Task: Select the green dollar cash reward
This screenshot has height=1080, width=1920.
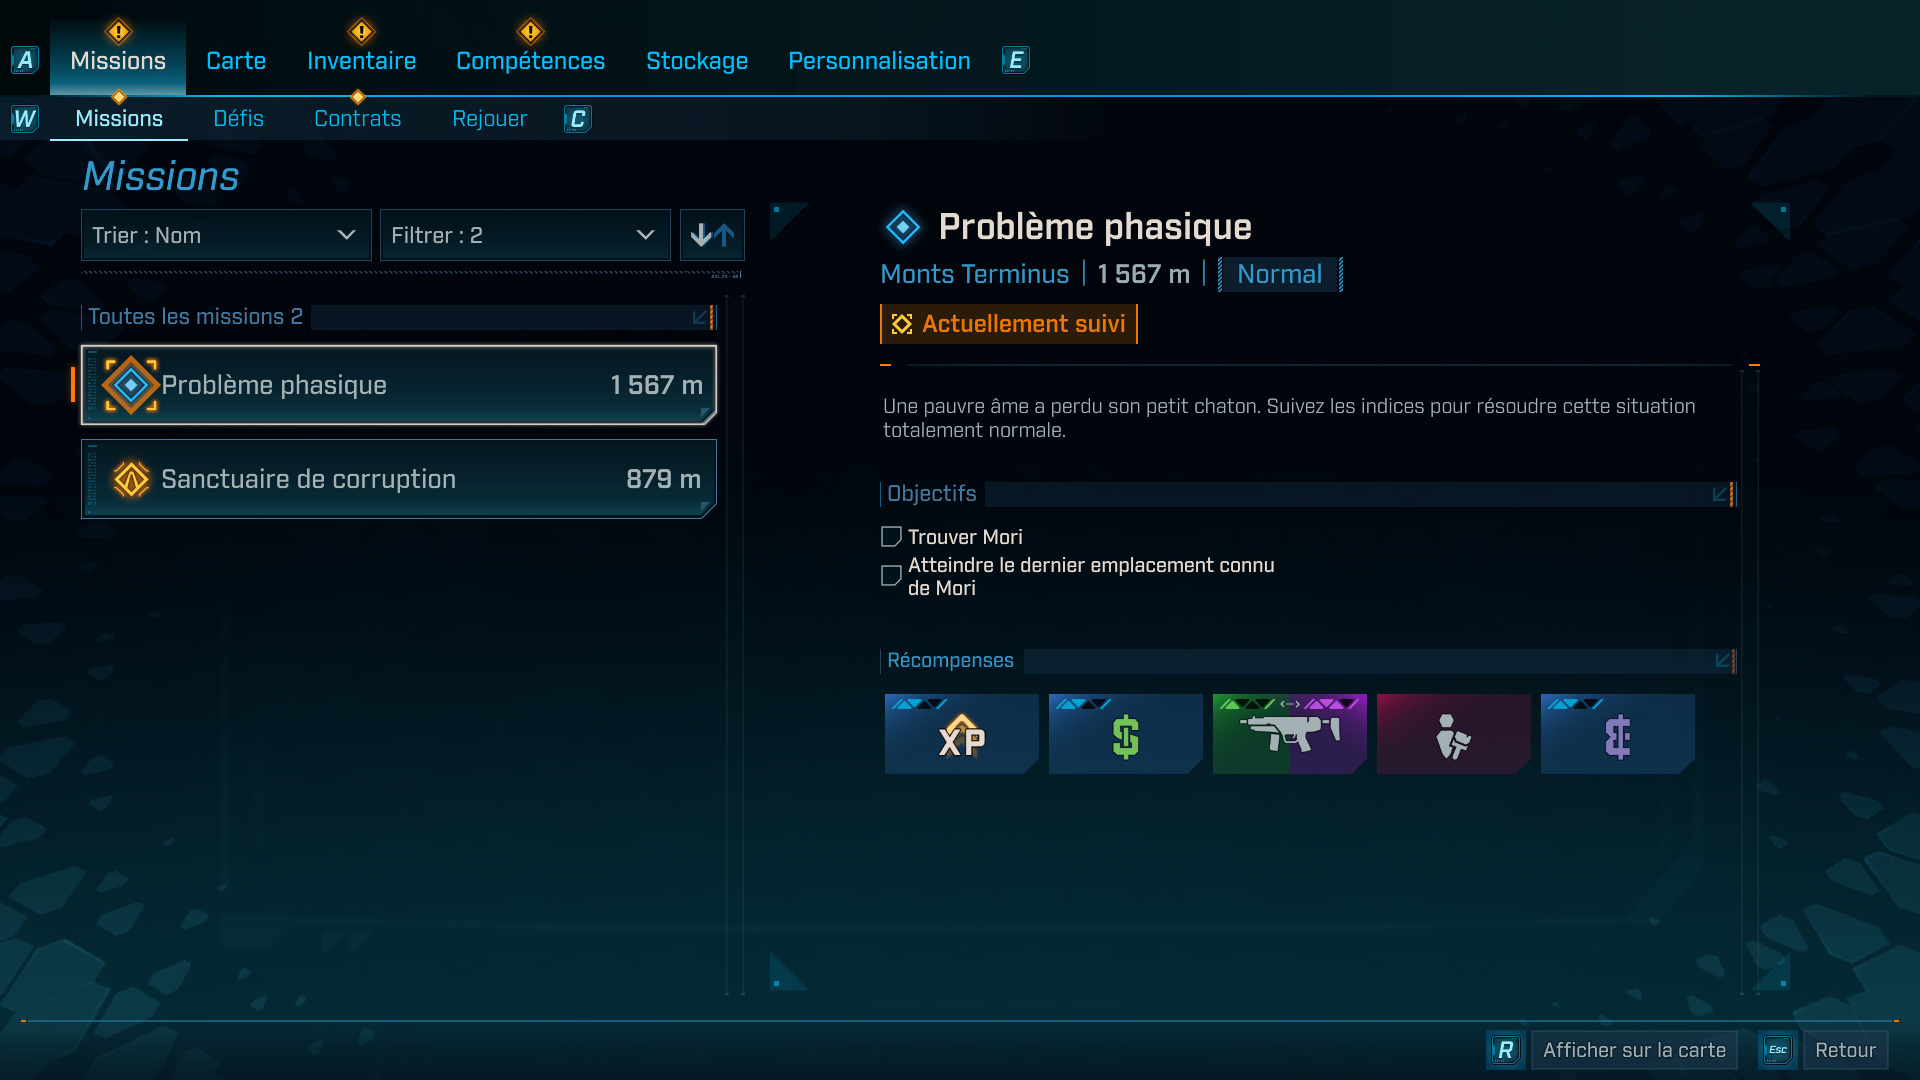Action: (x=1125, y=734)
